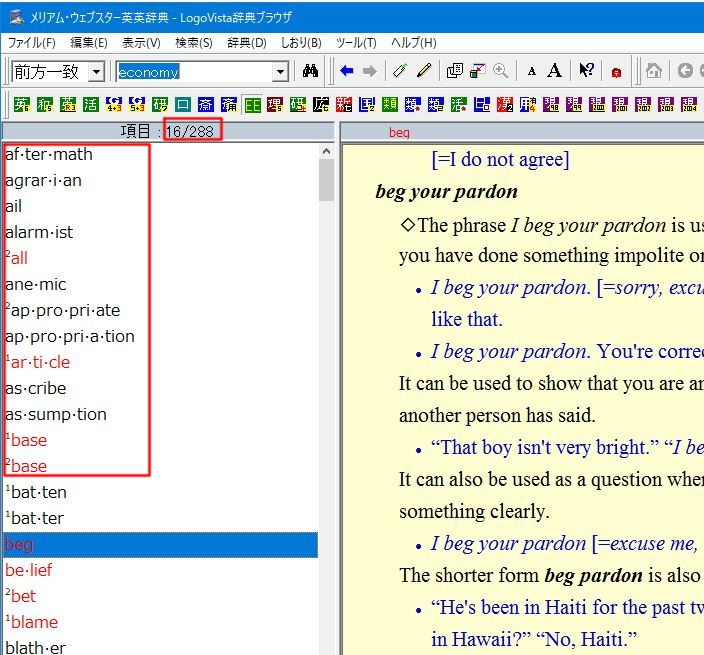This screenshot has height=655, width=704.
Task: Select the G 5+3 dictionary icon
Action: tap(137, 105)
